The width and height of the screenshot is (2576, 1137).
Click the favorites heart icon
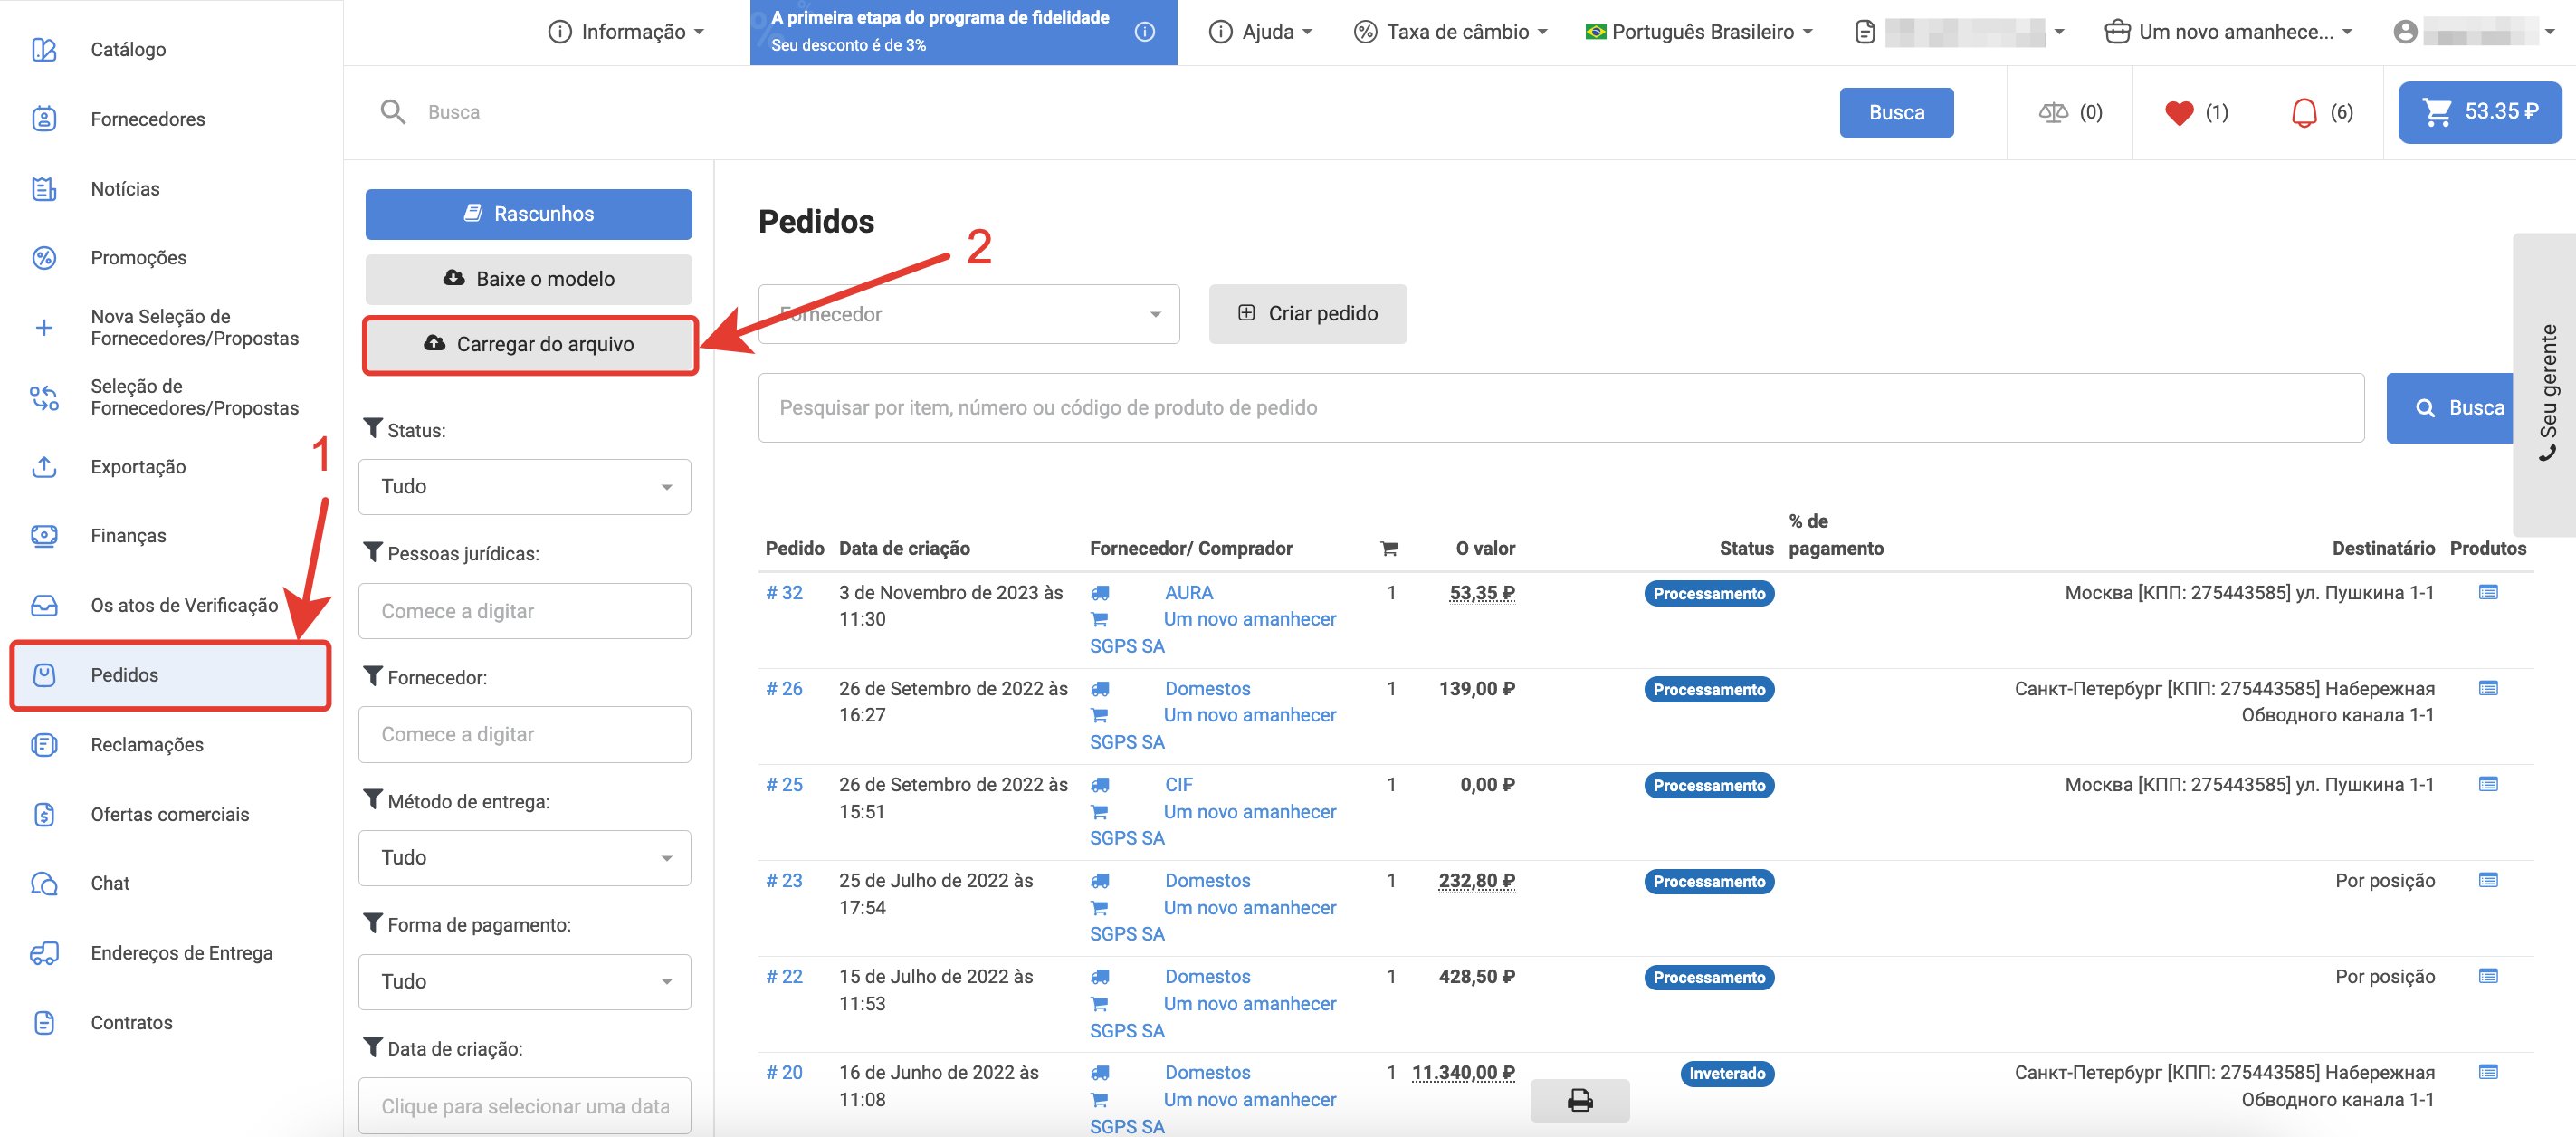(2178, 113)
